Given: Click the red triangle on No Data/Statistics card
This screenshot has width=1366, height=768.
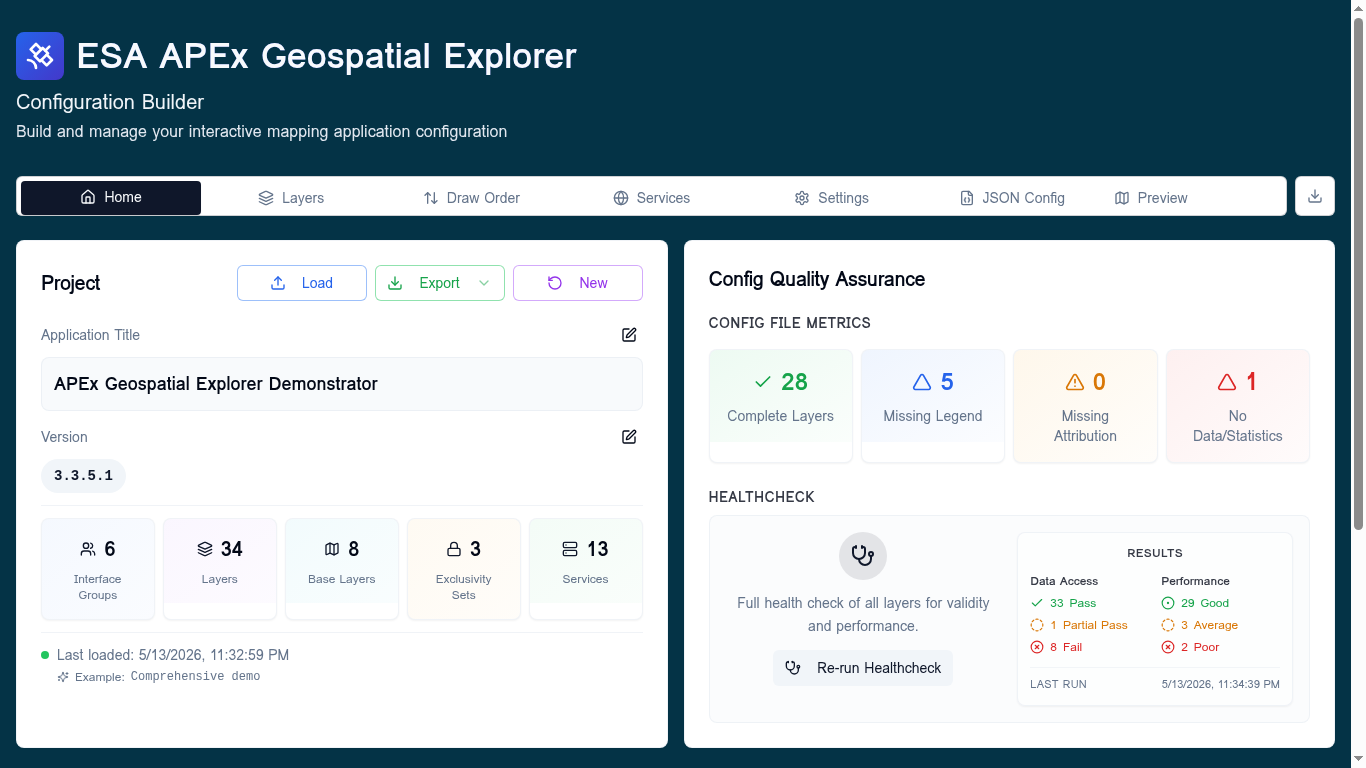Looking at the screenshot, I should 1227,382.
